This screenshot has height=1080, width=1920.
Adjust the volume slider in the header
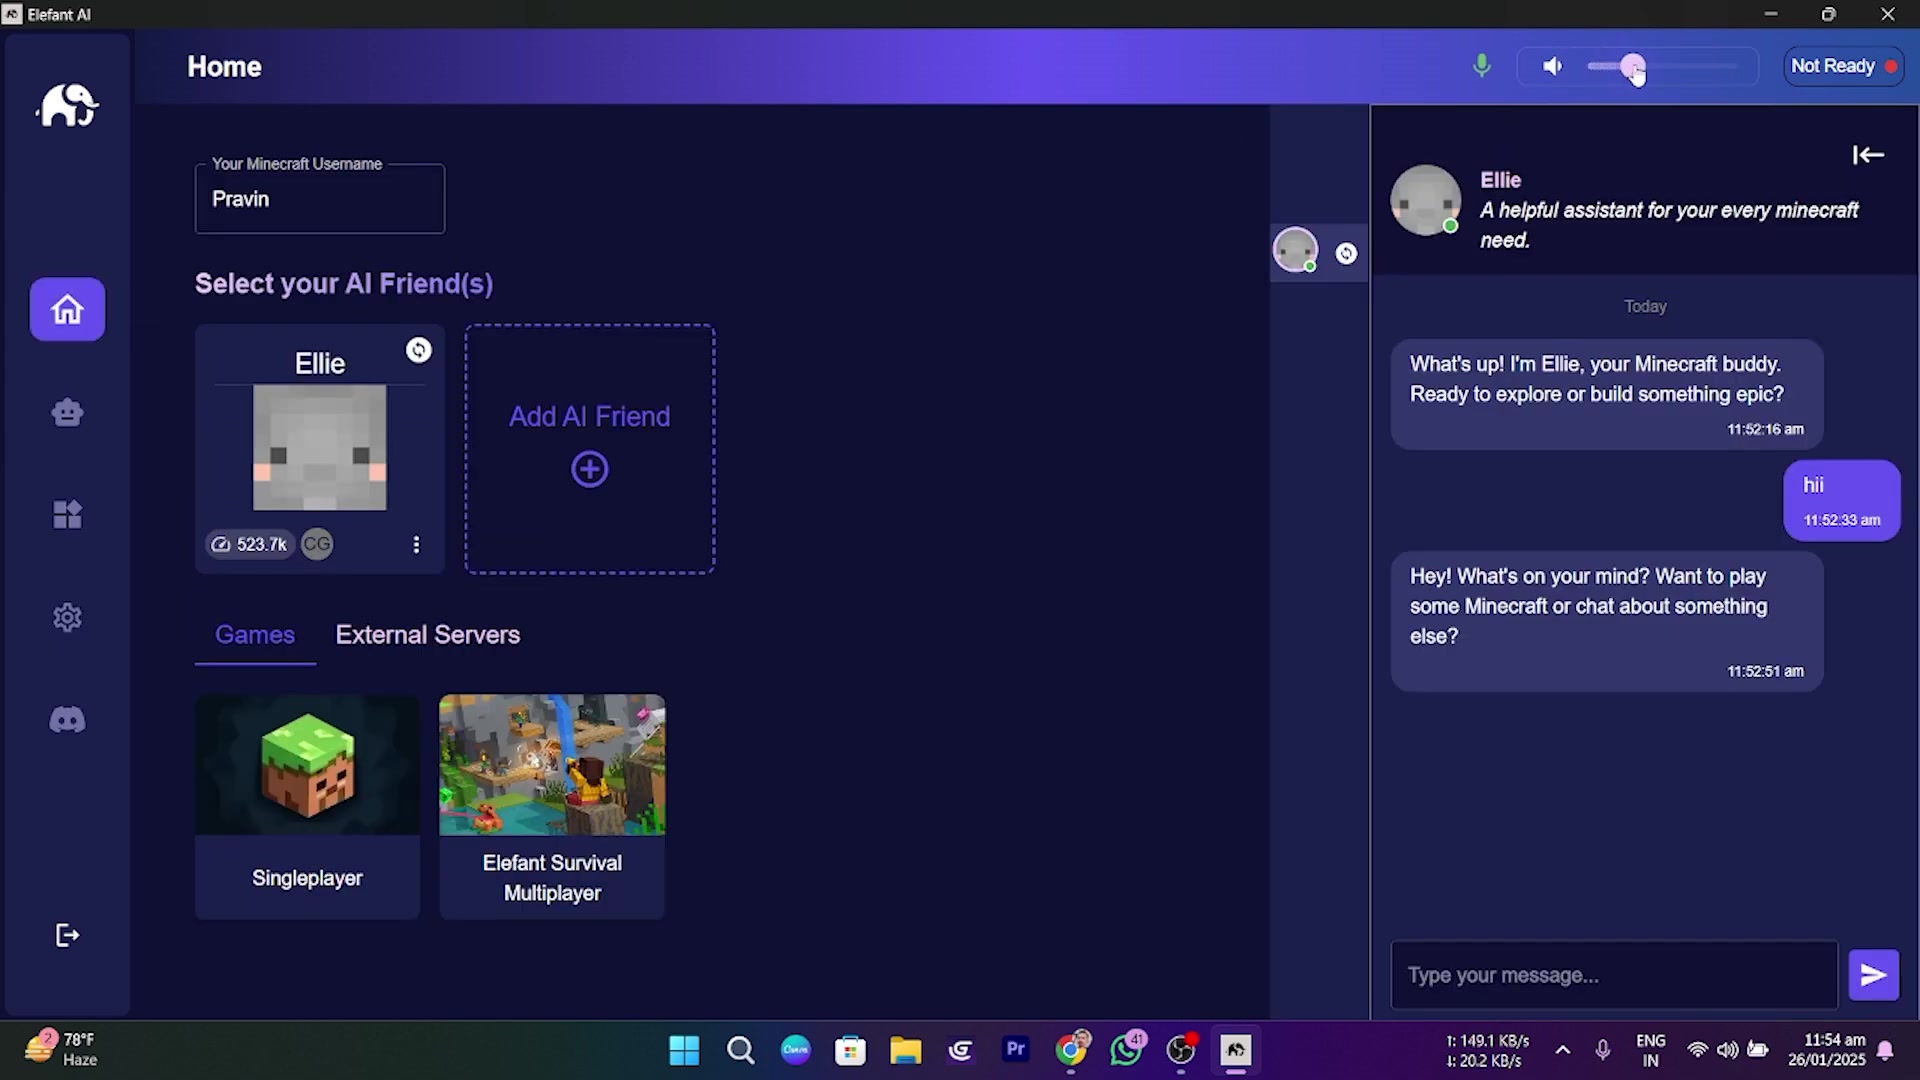pos(1630,65)
